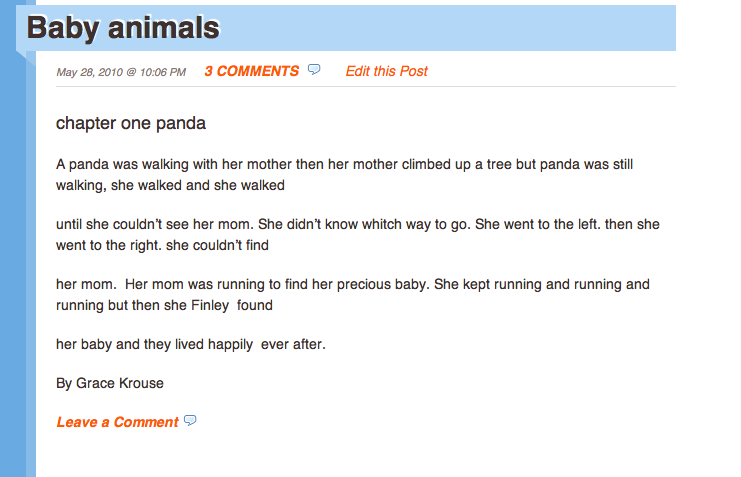This screenshot has width=741, height=477.
Task: Click the words 'ever after.' in the story
Action: click(293, 344)
